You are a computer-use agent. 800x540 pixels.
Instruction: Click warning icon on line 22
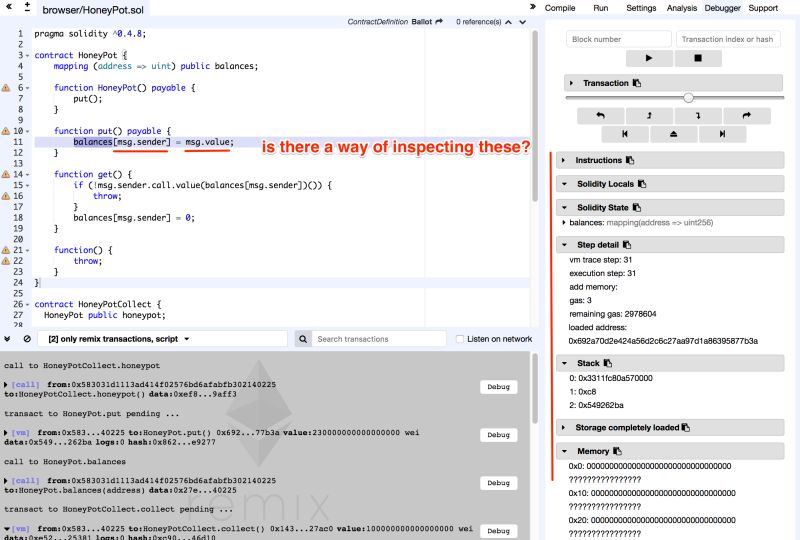6,261
